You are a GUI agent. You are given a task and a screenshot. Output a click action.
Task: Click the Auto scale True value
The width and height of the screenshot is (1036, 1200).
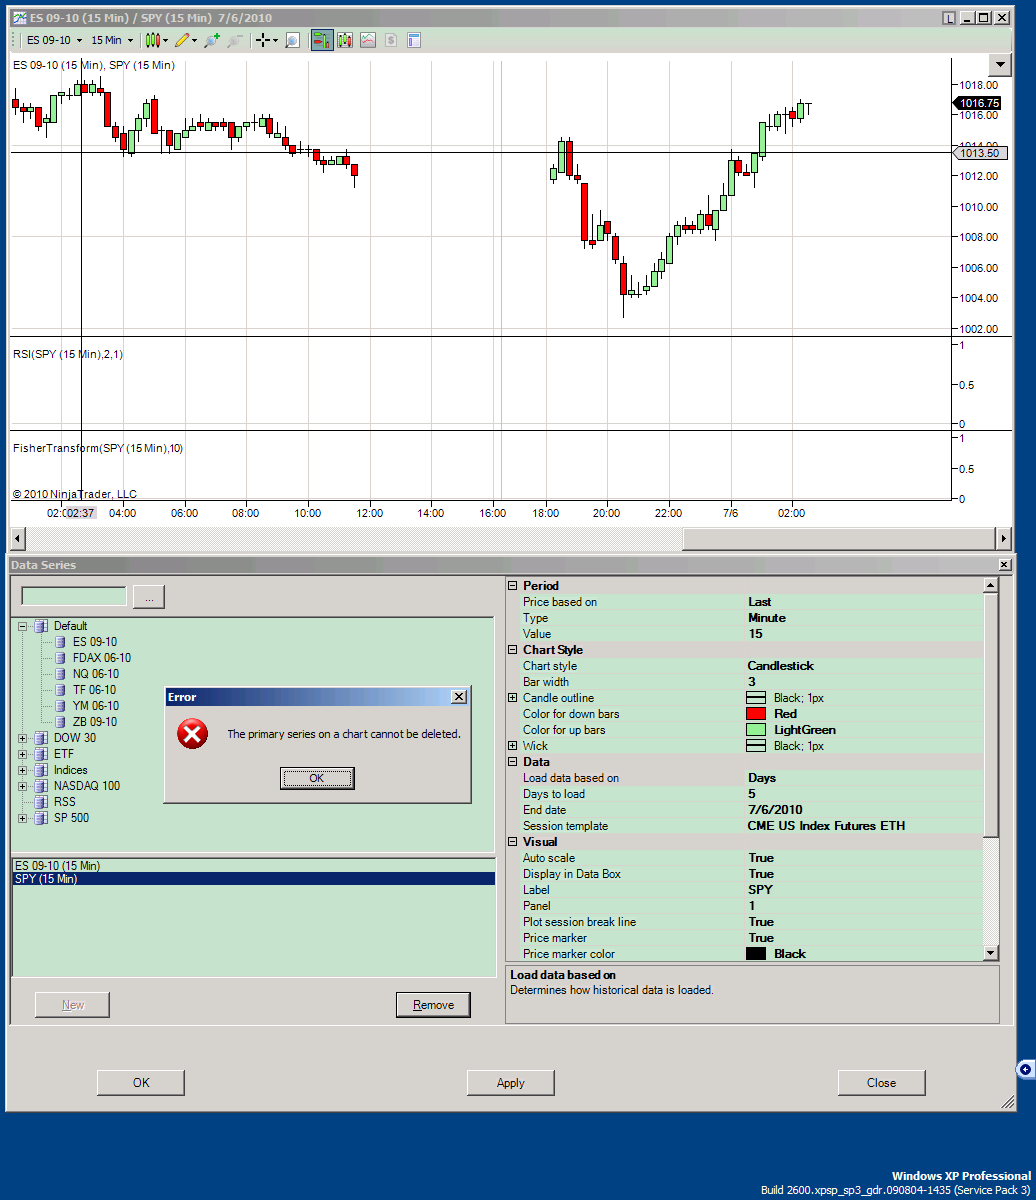coord(864,858)
